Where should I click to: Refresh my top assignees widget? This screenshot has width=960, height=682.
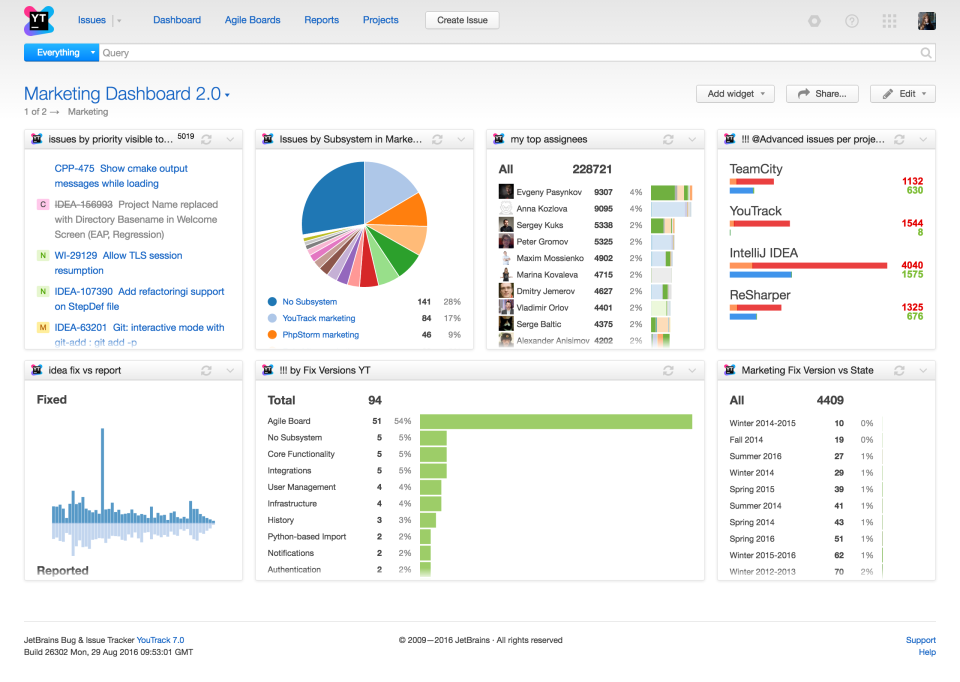[x=668, y=140]
